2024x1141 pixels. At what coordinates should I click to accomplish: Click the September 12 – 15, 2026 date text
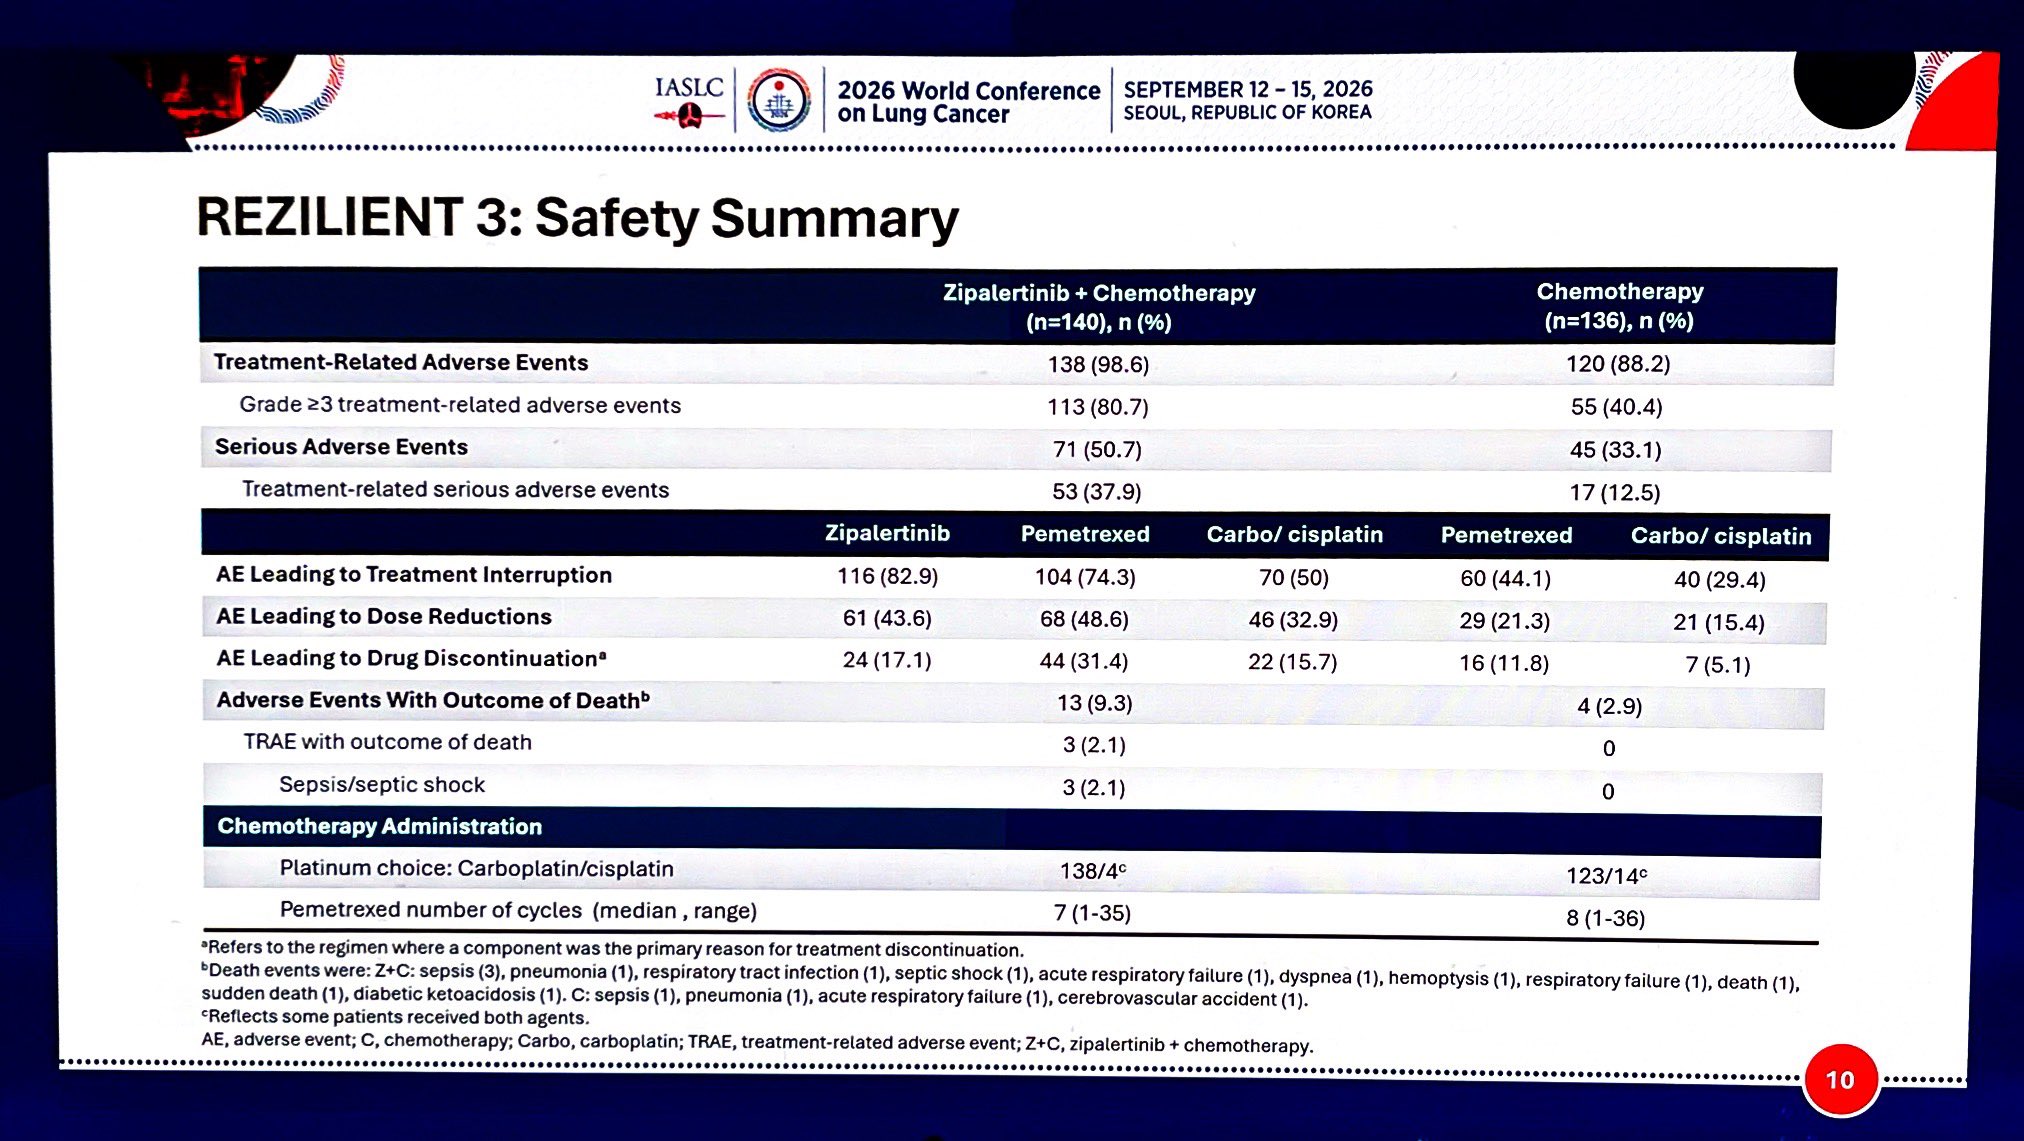1248,89
